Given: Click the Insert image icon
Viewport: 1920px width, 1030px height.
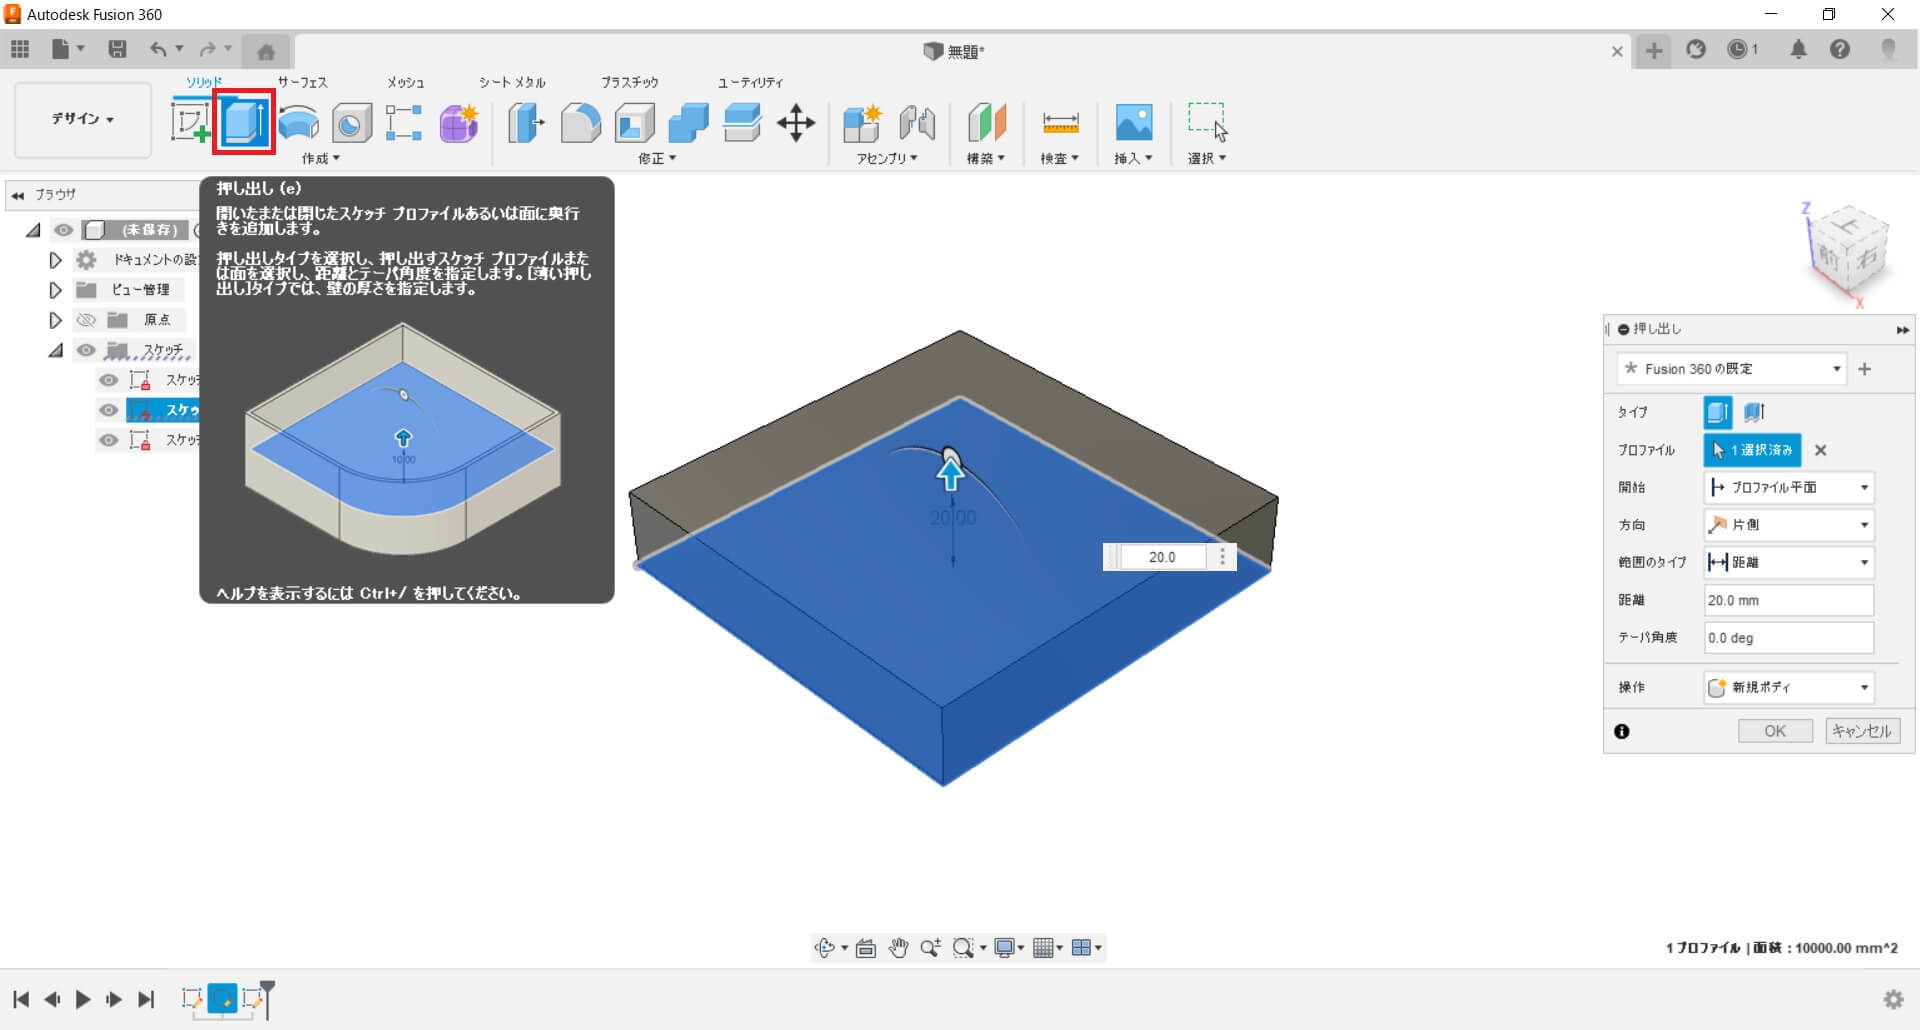Looking at the screenshot, I should pyautogui.click(x=1133, y=123).
